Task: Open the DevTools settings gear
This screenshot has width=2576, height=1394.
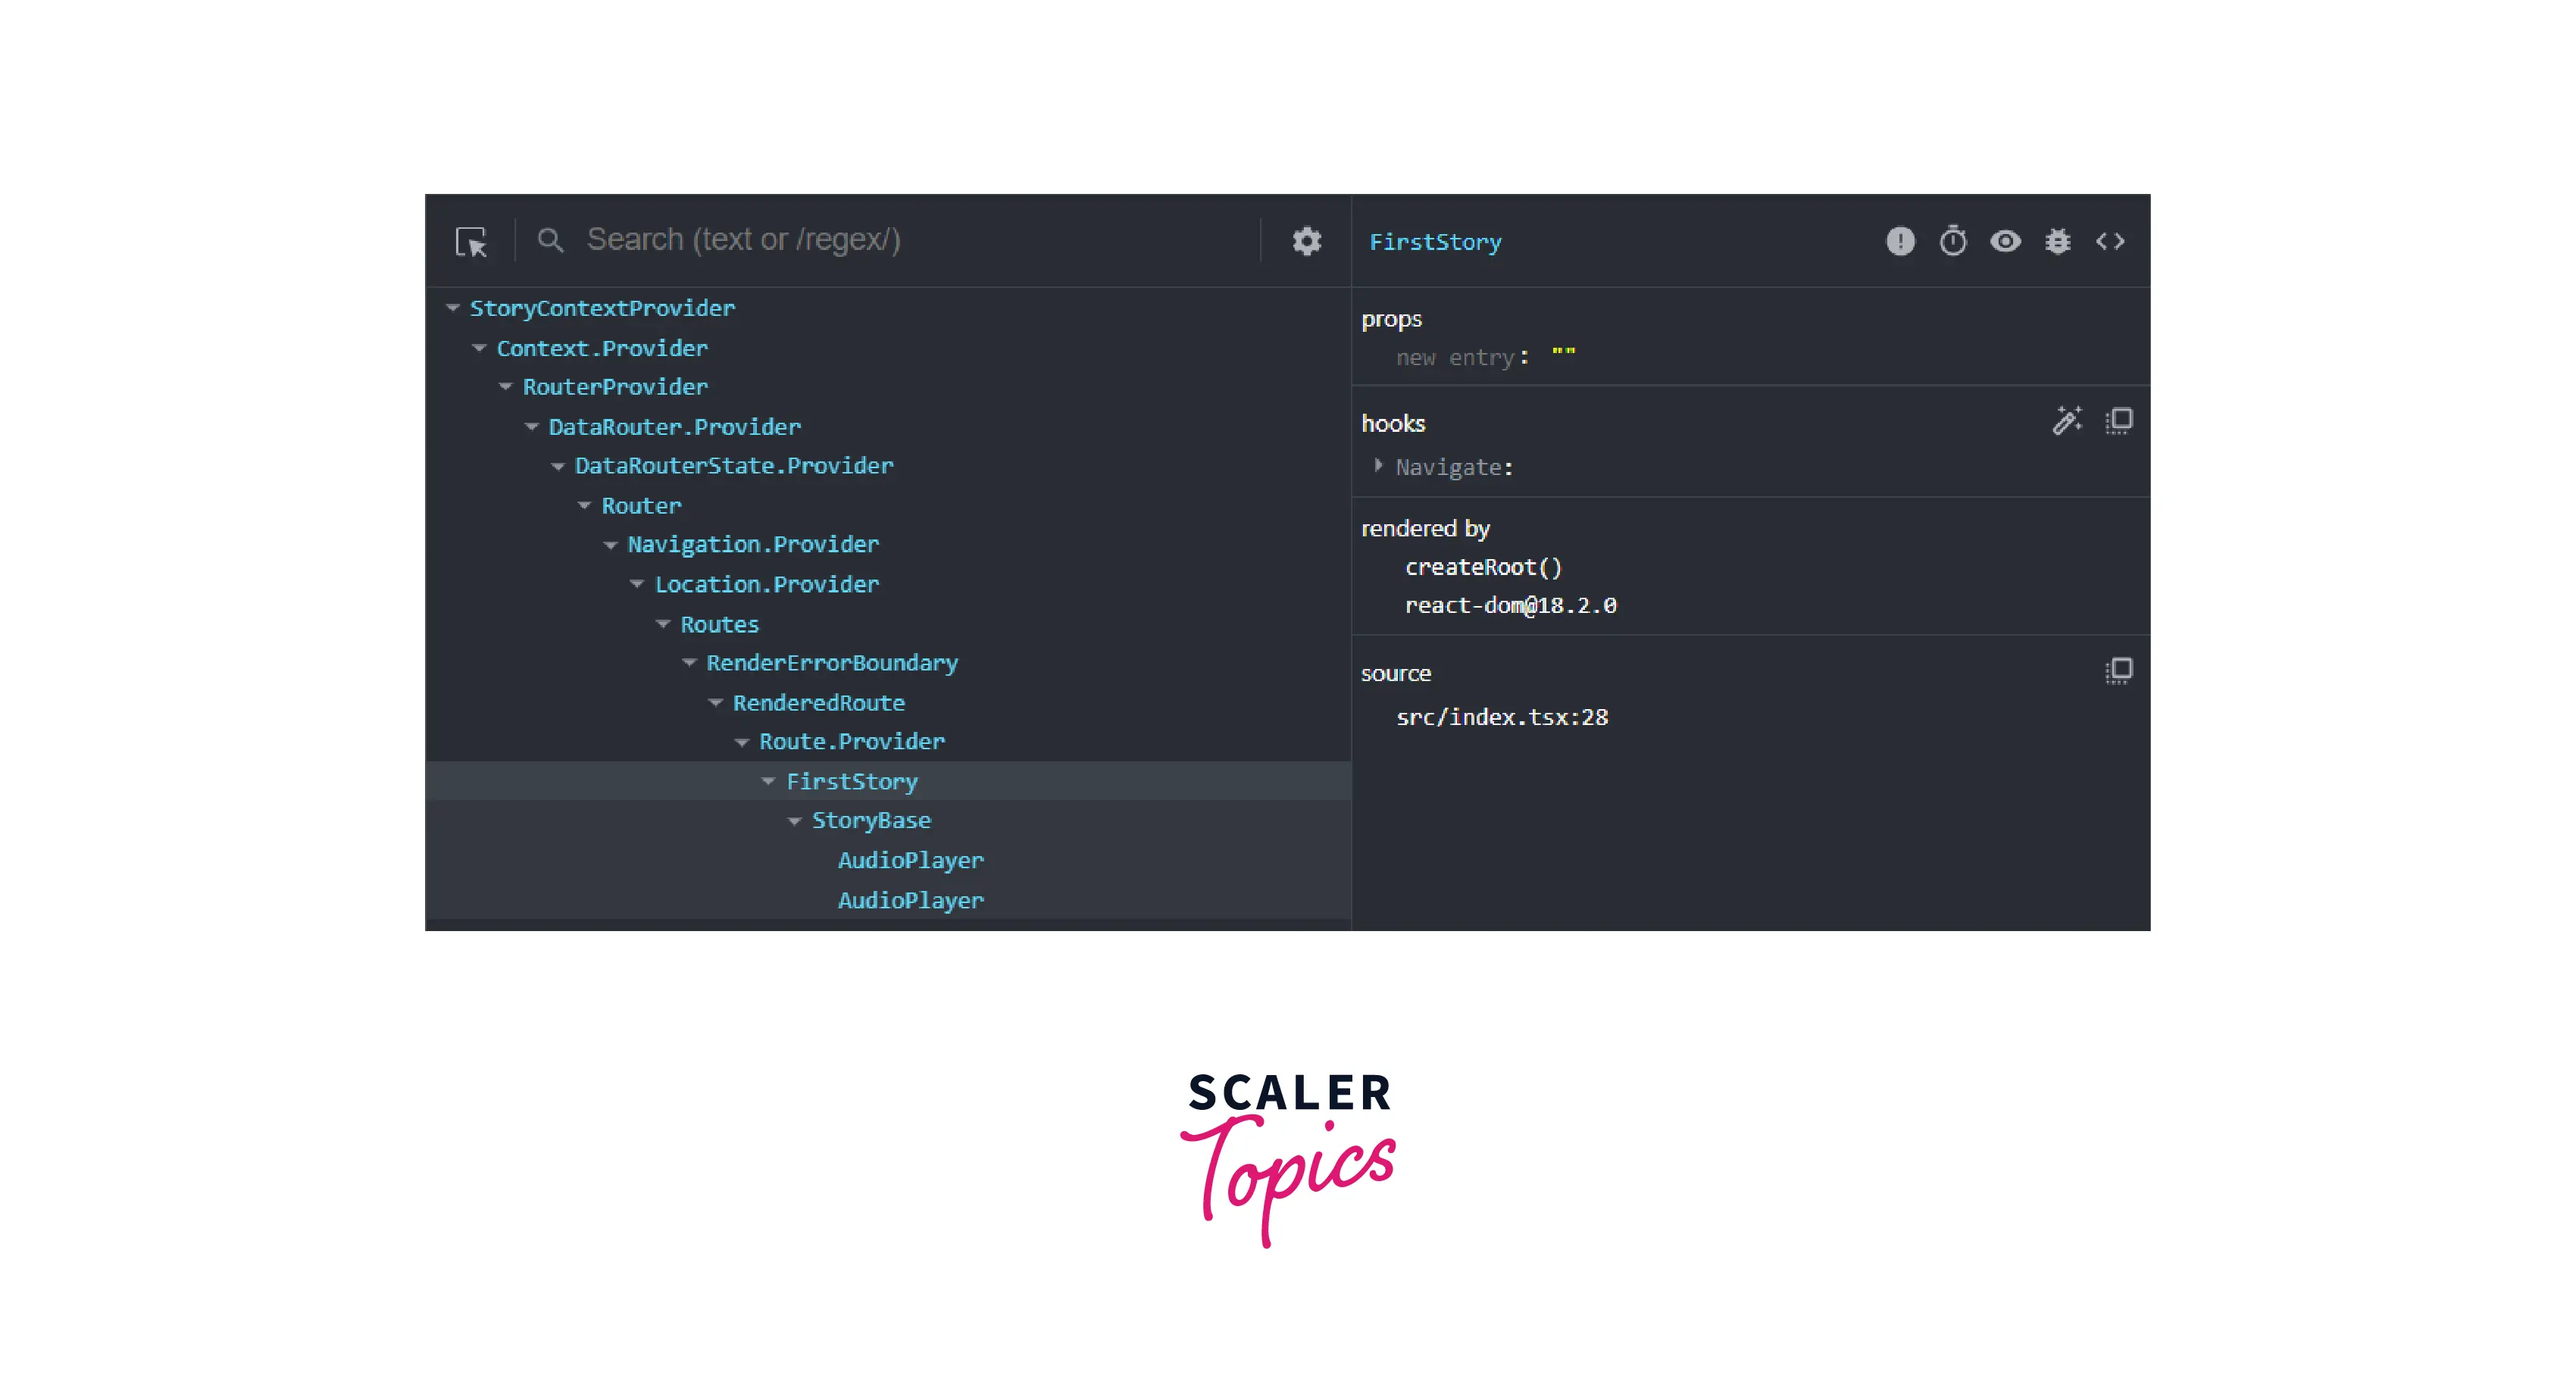Action: [x=1306, y=241]
